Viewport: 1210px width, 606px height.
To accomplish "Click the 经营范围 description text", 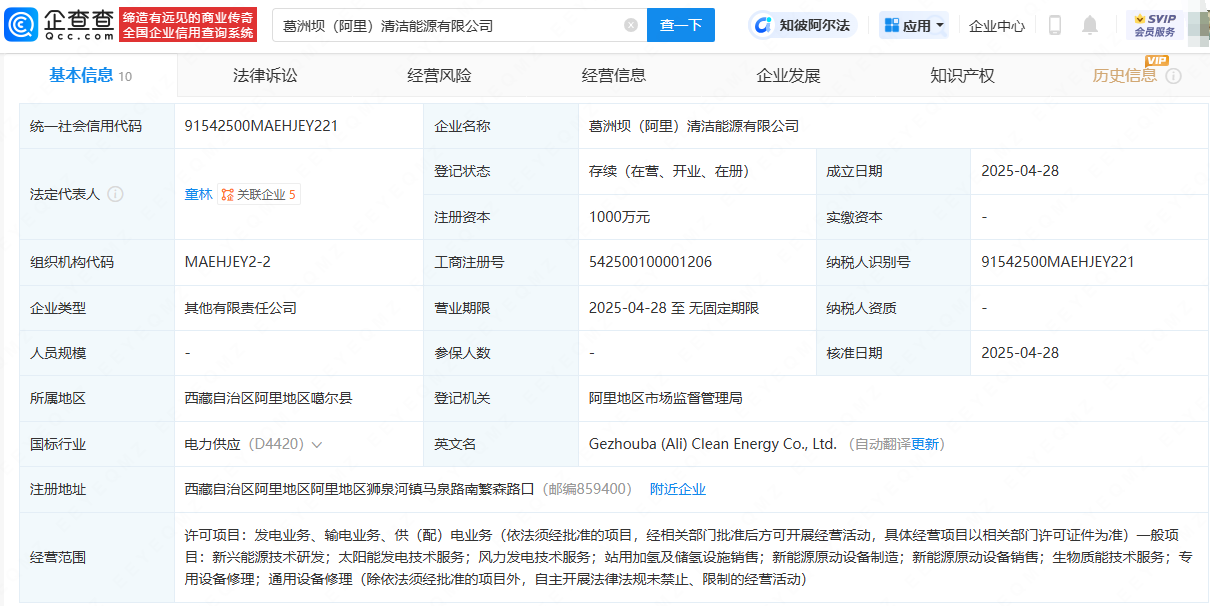I will (688, 557).
